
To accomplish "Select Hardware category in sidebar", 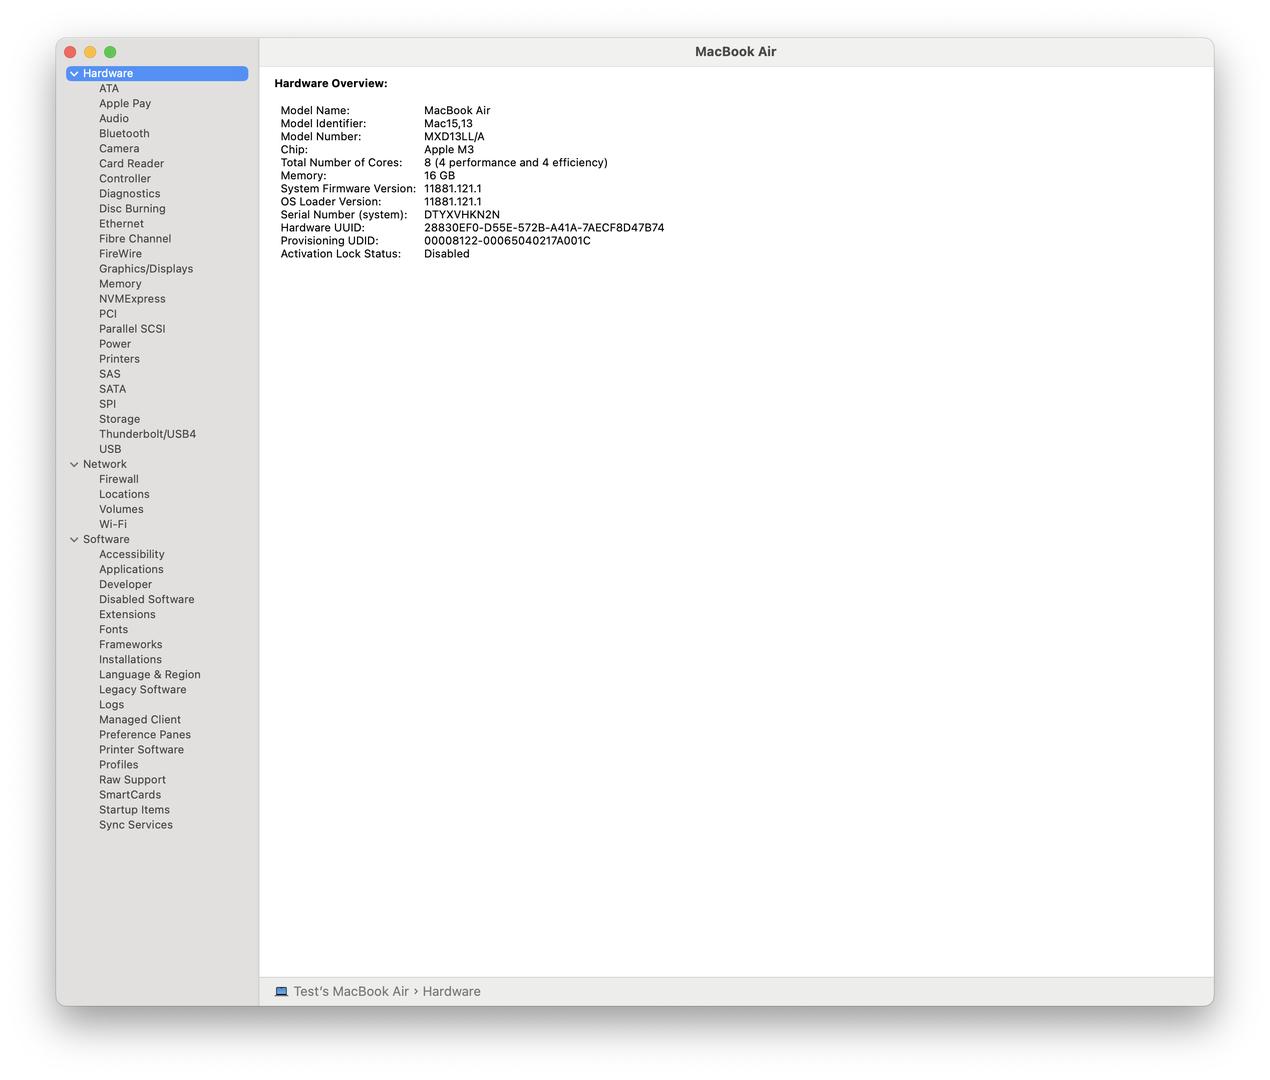I will [x=157, y=74].
